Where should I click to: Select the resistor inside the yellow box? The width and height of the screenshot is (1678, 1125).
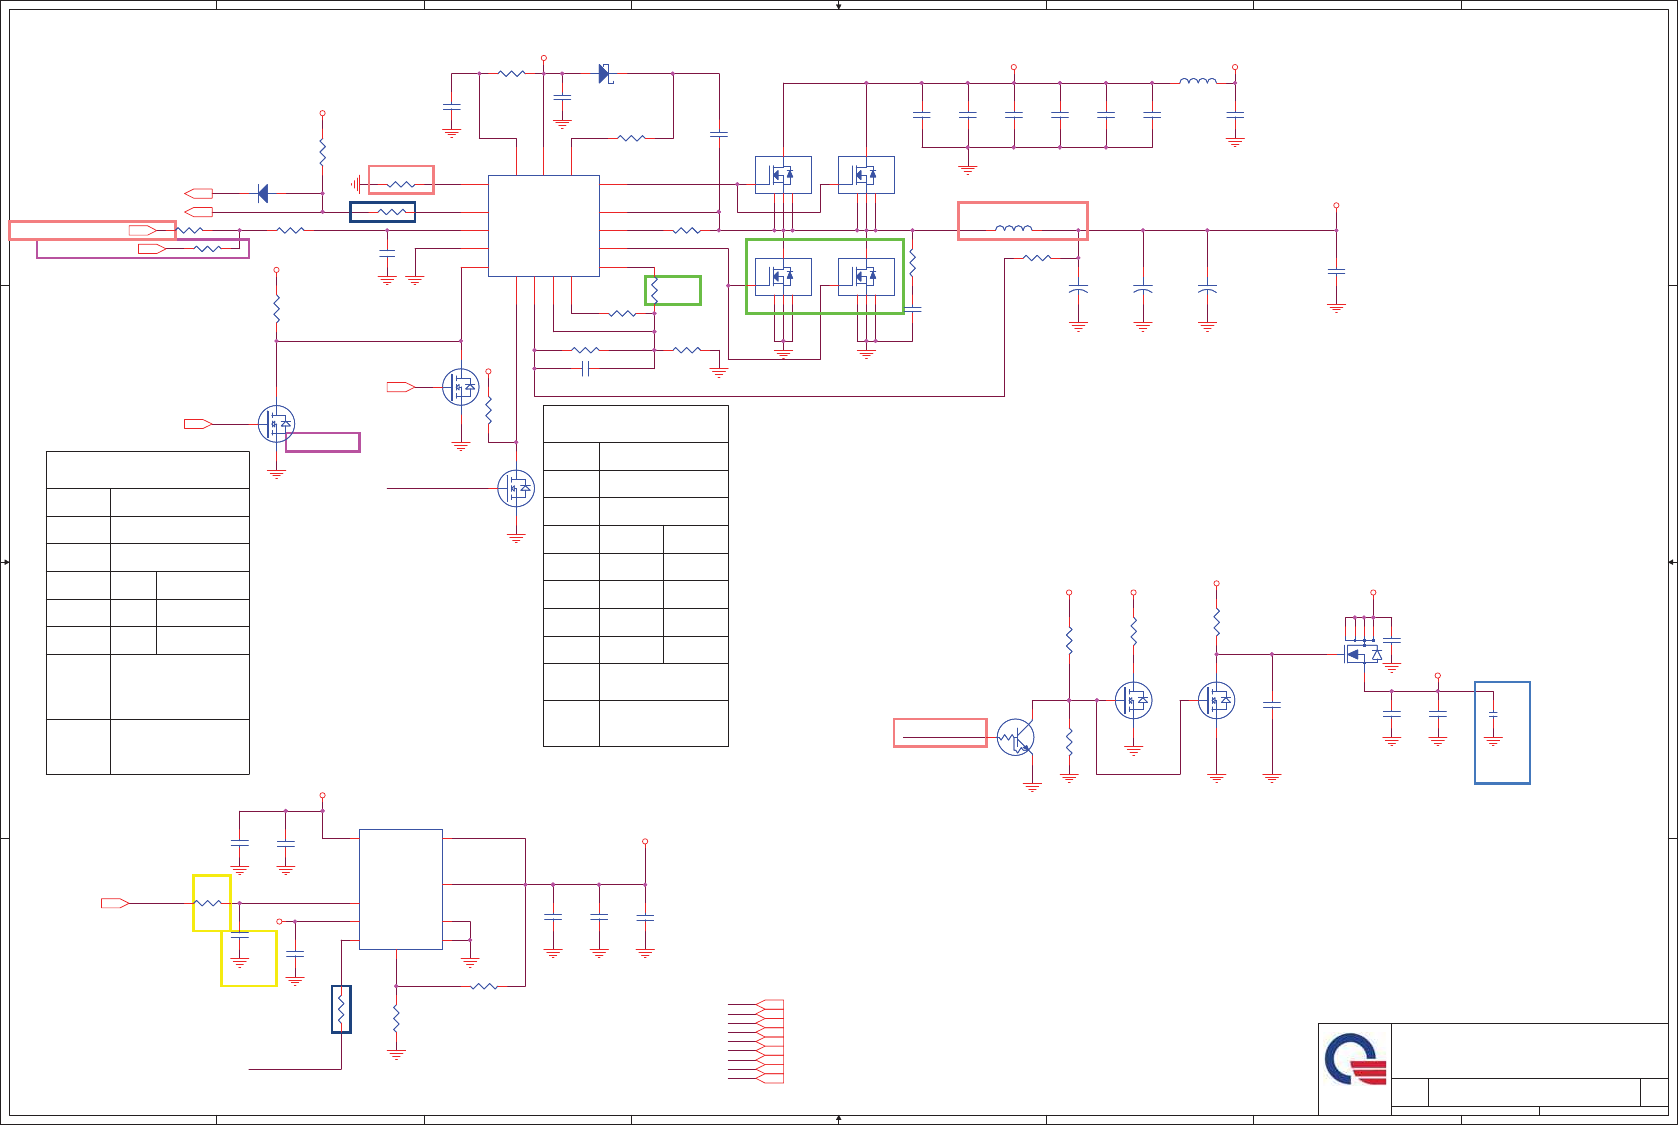(x=208, y=903)
